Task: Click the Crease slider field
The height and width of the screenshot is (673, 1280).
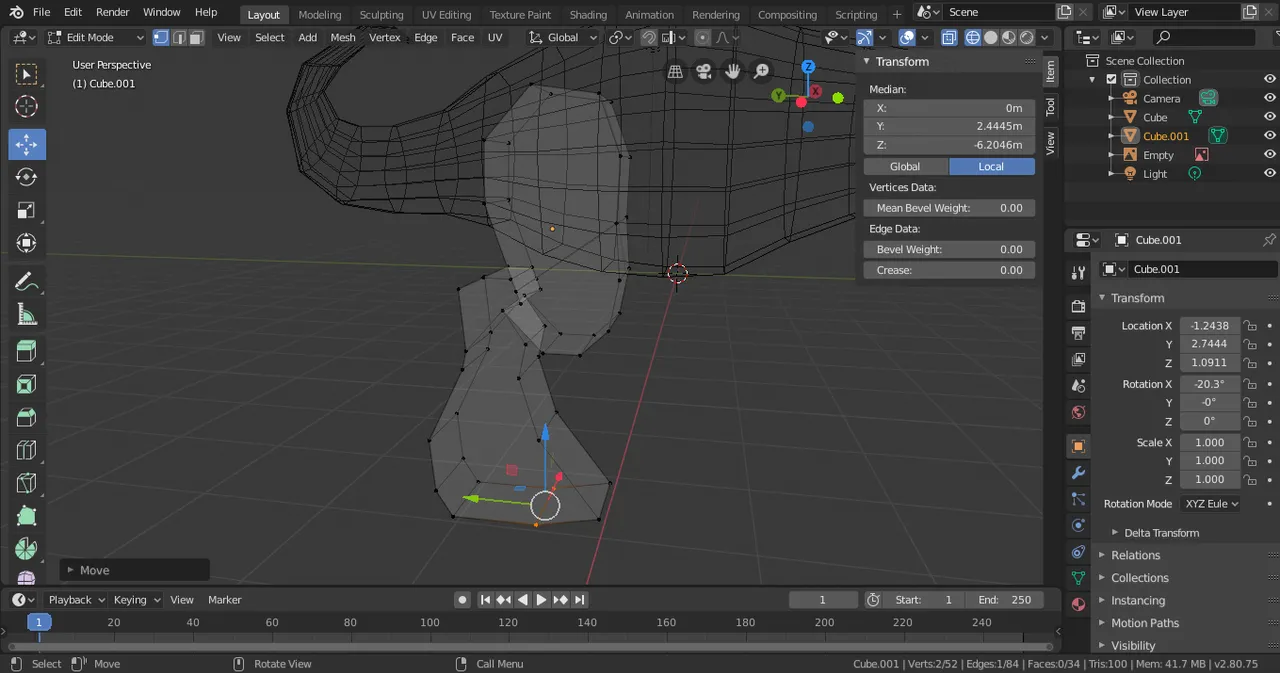Action: (x=949, y=270)
